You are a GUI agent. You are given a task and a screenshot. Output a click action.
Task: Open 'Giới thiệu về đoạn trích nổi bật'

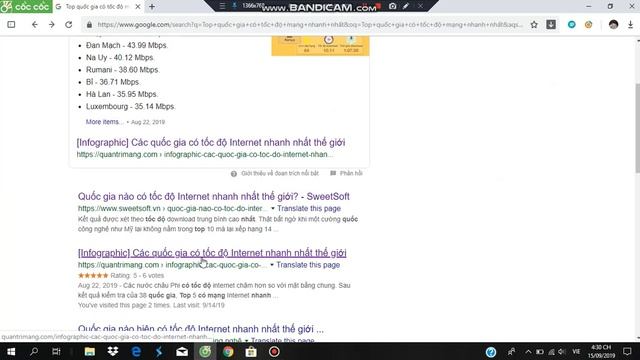click(x=280, y=173)
